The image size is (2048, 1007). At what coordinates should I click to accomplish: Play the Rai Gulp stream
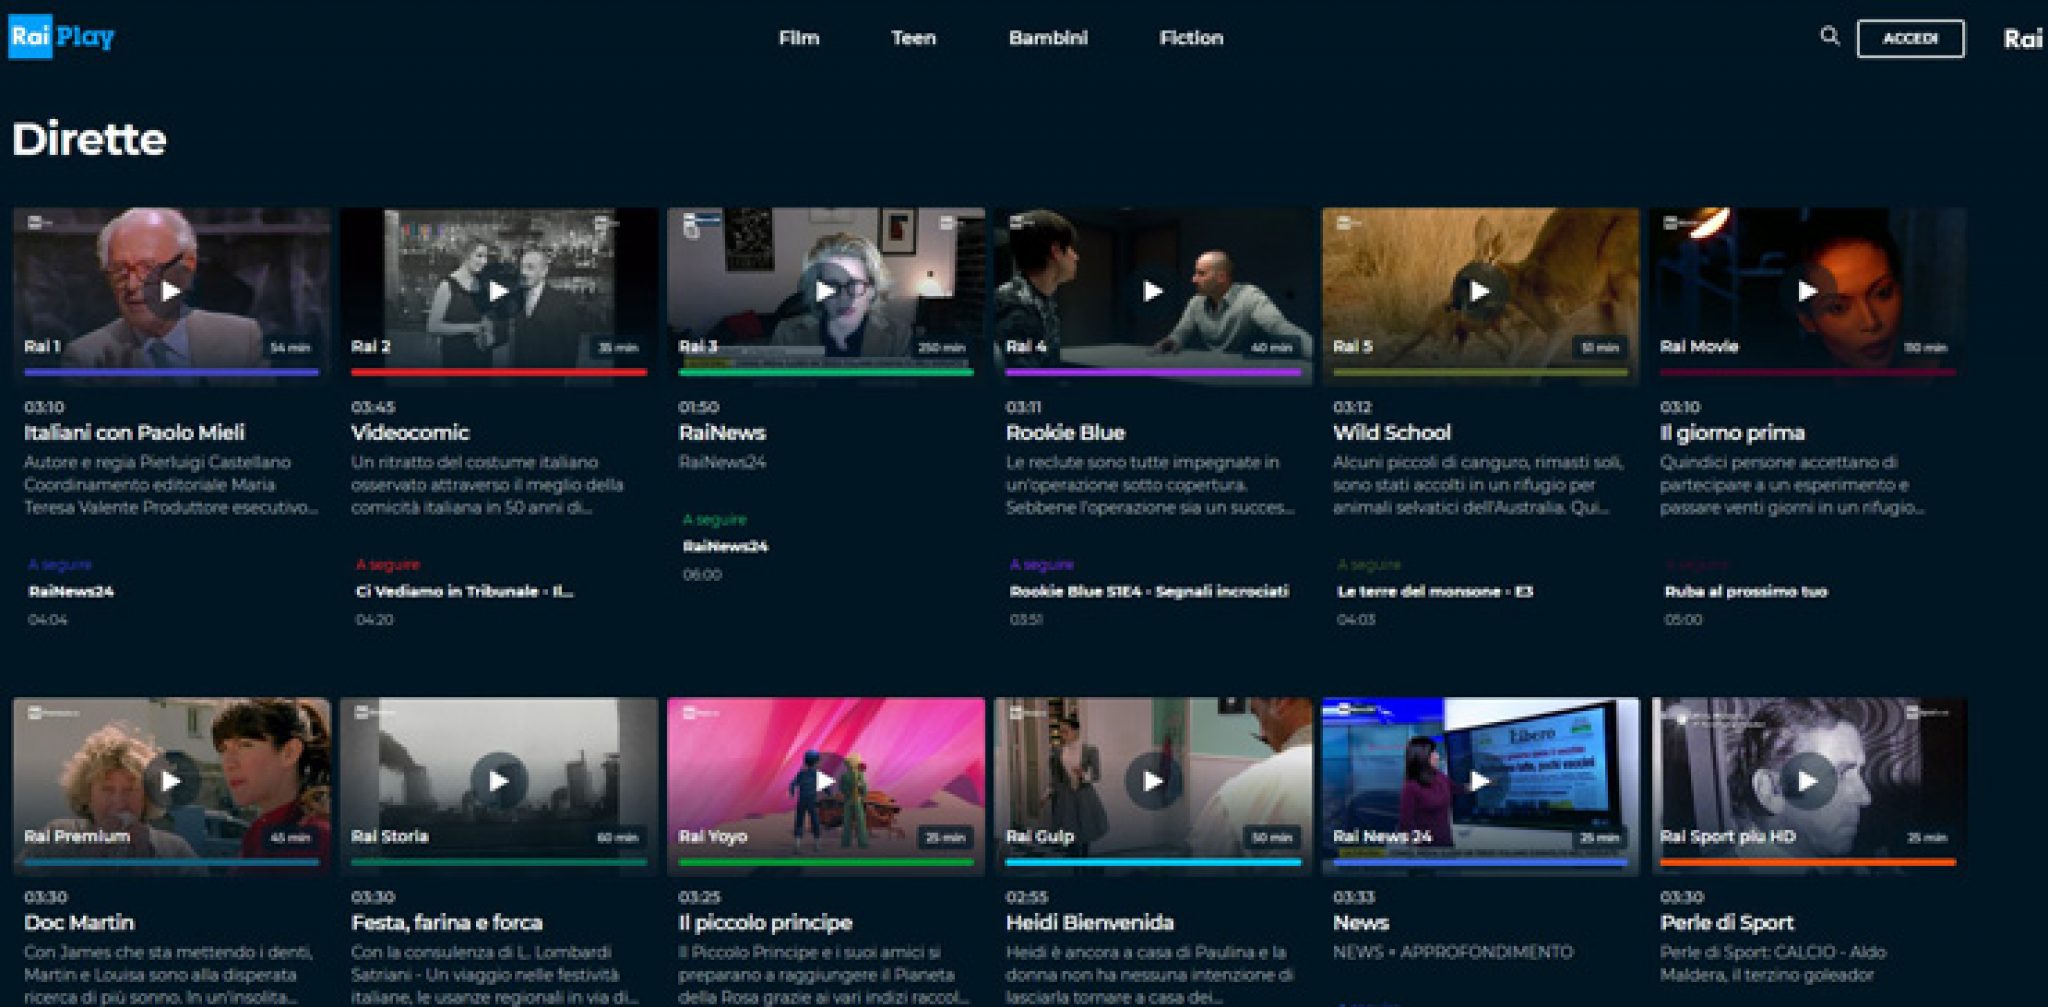(1152, 782)
